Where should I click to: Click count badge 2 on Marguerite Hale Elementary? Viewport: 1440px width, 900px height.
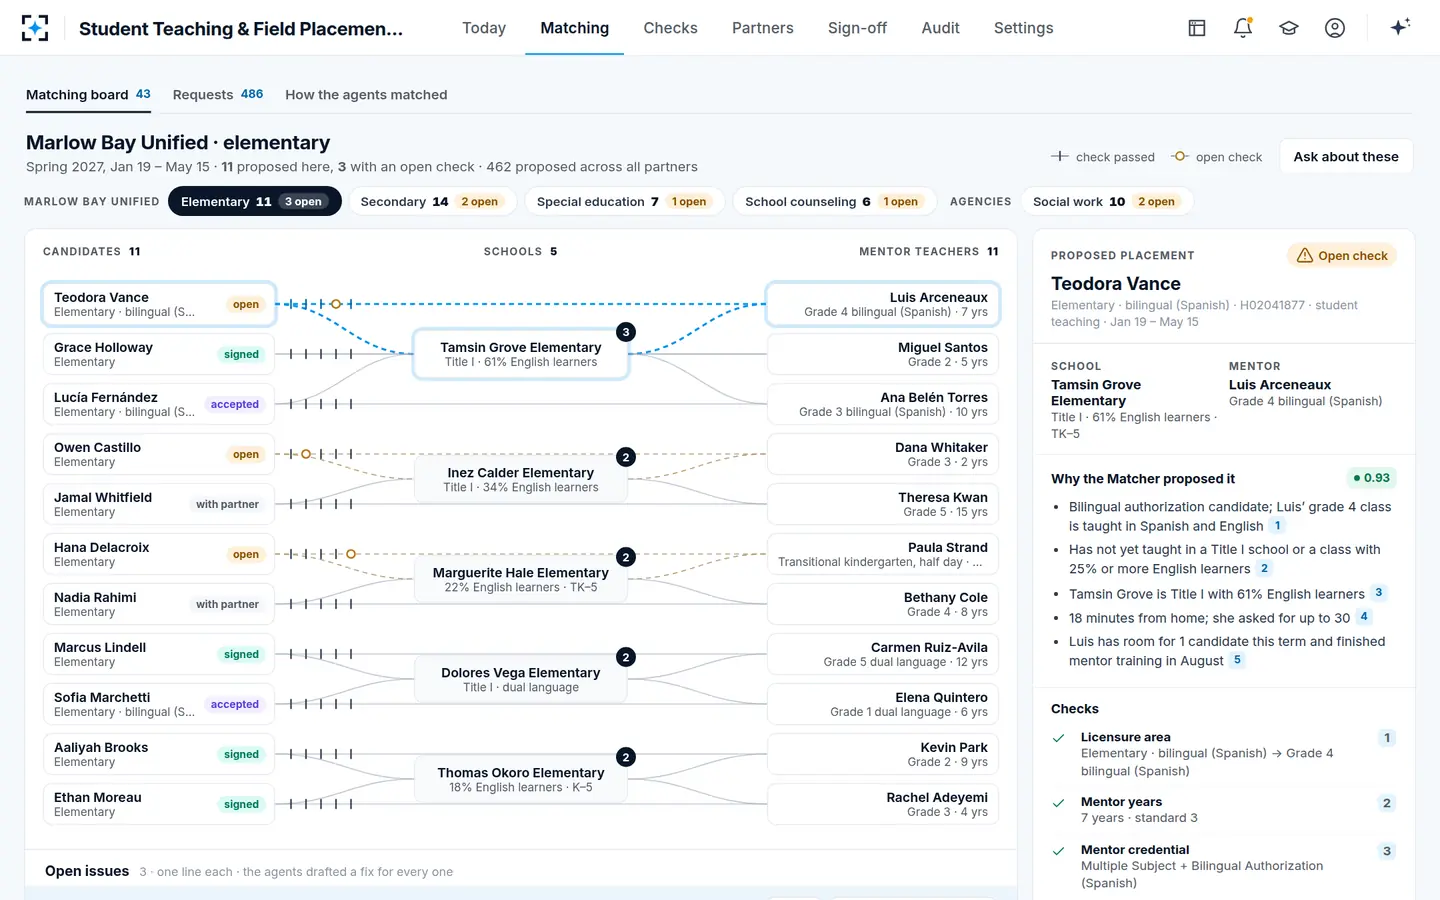click(626, 557)
